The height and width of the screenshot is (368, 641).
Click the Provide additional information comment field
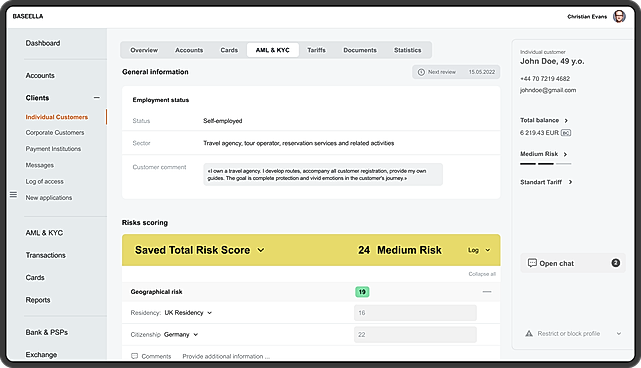point(226,356)
